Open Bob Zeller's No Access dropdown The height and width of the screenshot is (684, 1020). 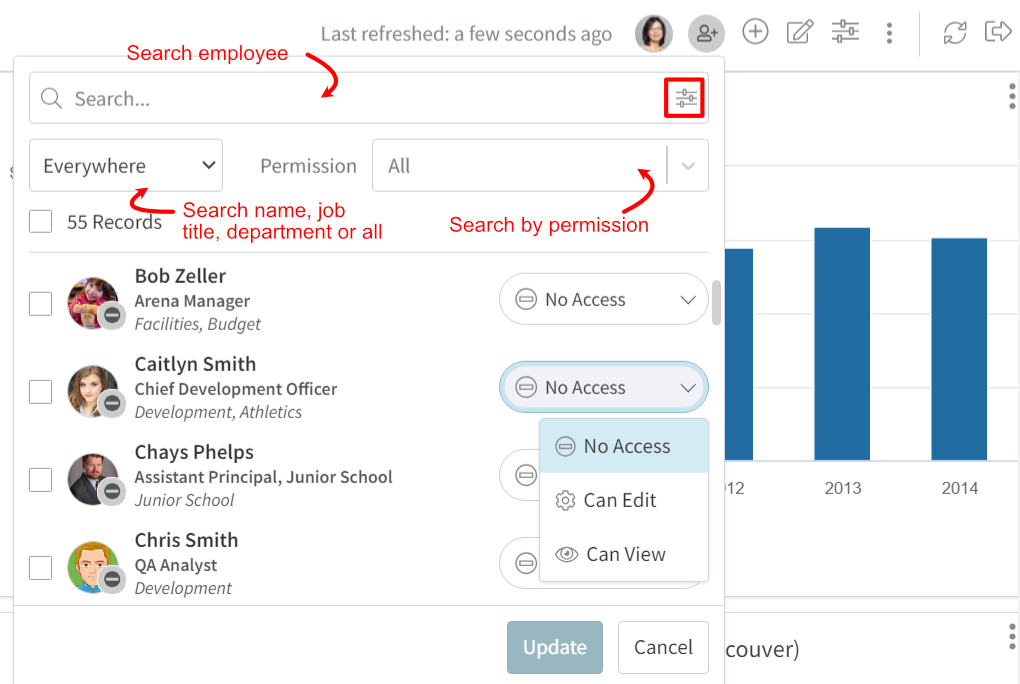[603, 299]
